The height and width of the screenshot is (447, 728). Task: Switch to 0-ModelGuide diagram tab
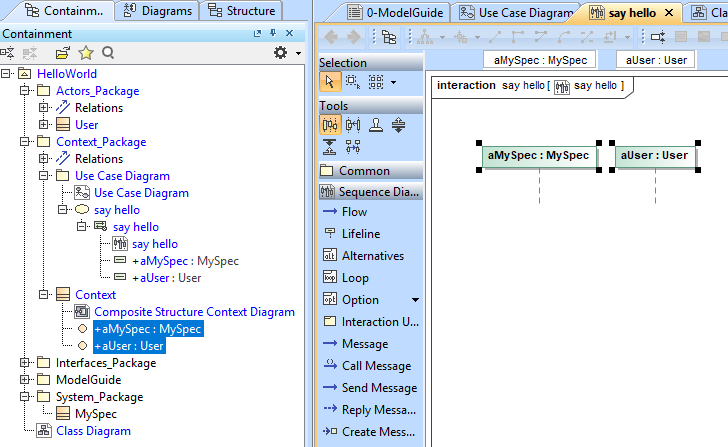click(x=396, y=13)
